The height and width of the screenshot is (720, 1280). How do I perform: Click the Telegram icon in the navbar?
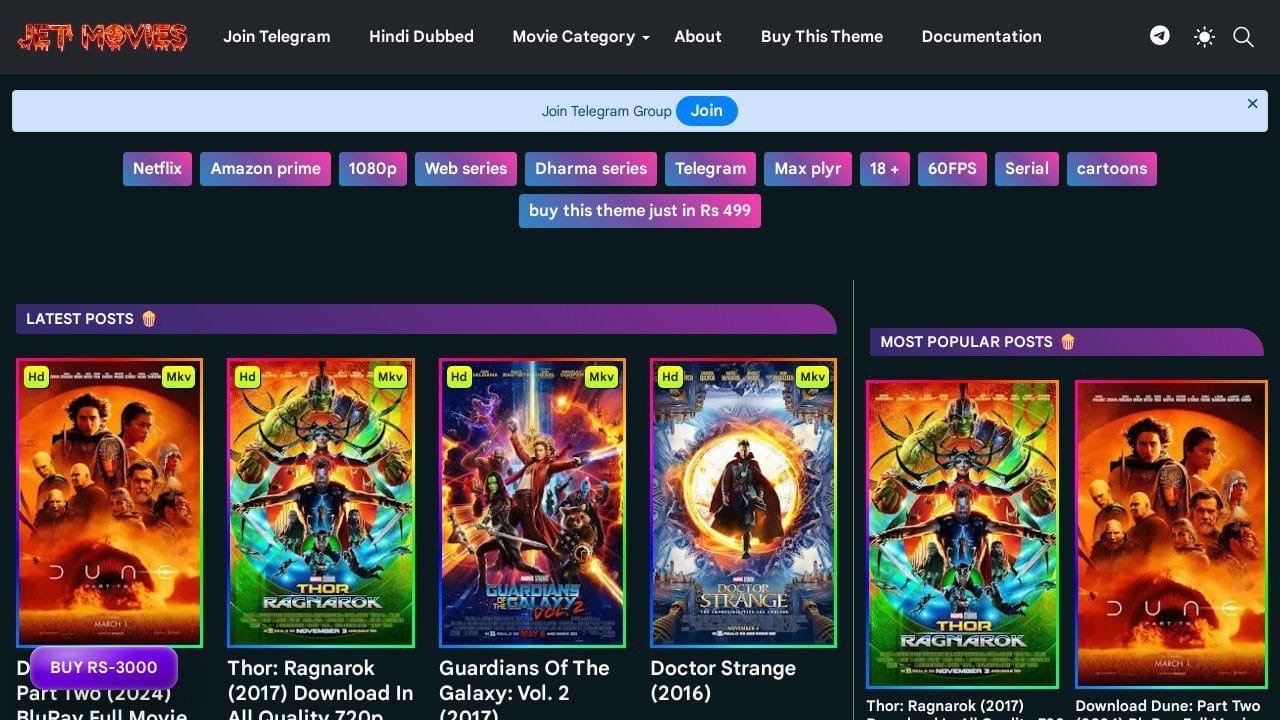[x=1159, y=36]
